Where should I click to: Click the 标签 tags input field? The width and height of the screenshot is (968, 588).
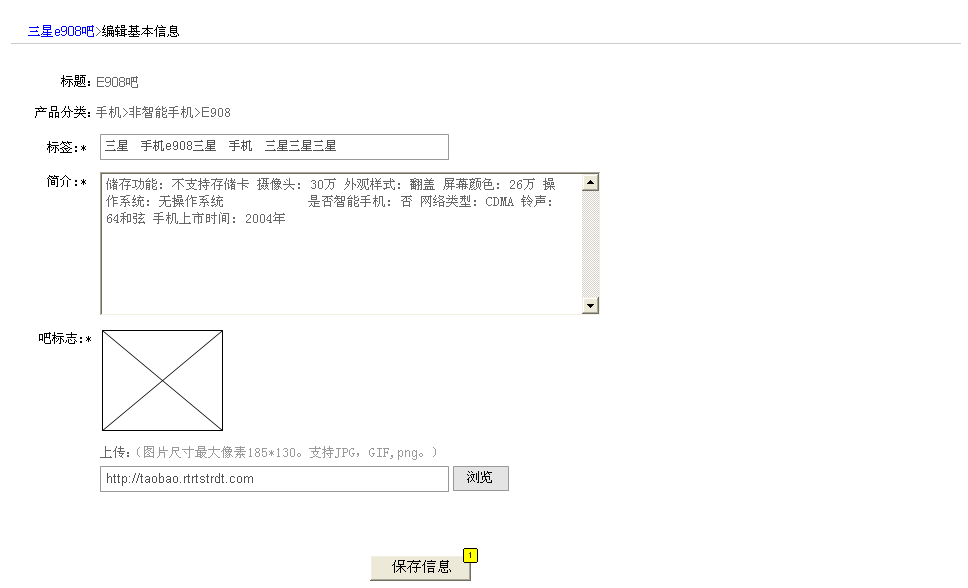pyautogui.click(x=274, y=147)
